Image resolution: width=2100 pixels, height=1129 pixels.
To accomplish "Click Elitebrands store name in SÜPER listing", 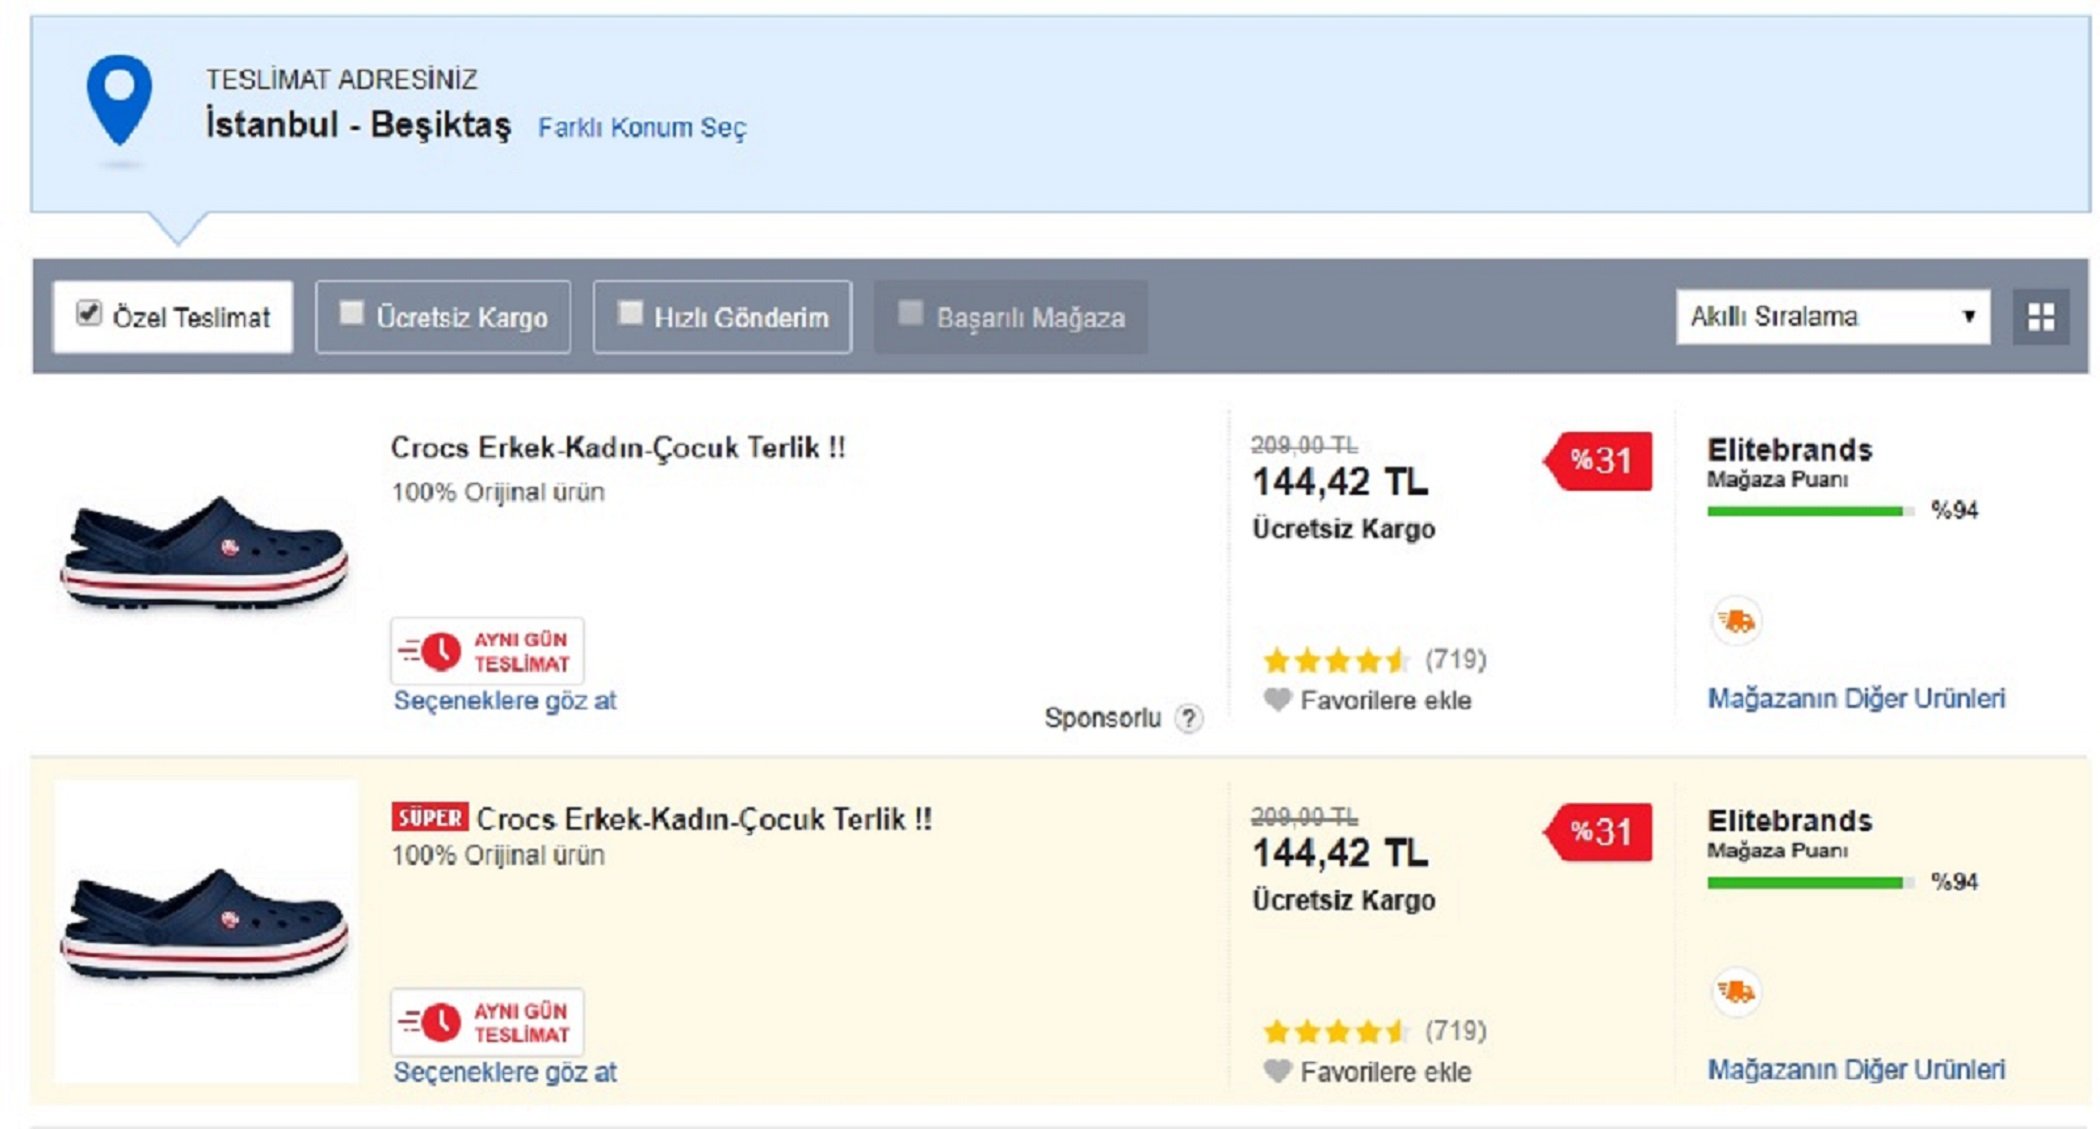I will [x=1789, y=821].
